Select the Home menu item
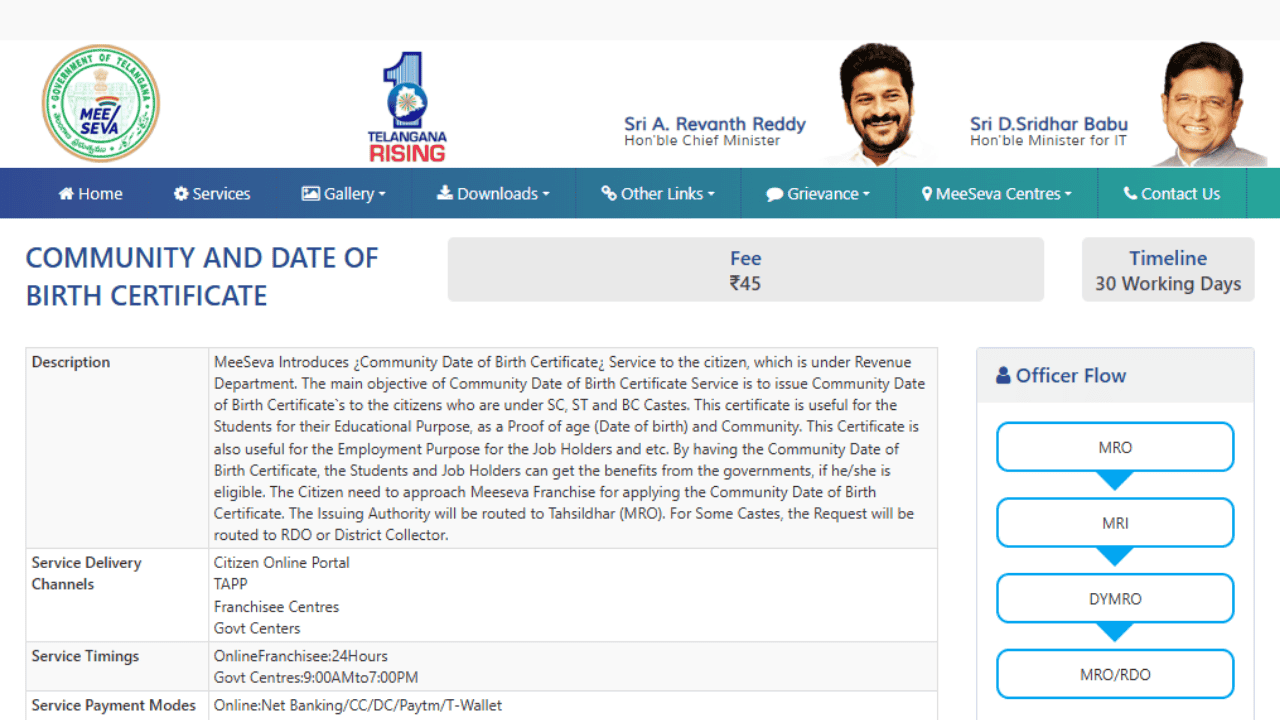 click(x=90, y=193)
